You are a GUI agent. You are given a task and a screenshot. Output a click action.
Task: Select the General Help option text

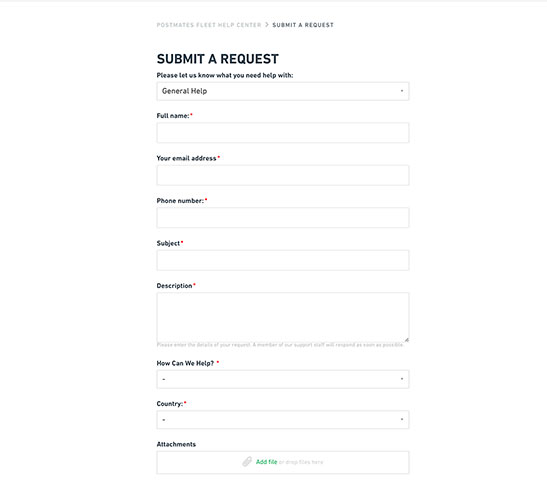point(184,91)
